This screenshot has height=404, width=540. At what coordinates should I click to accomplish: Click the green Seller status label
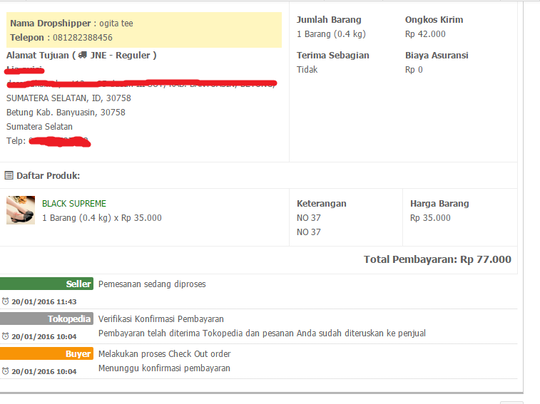point(46,283)
